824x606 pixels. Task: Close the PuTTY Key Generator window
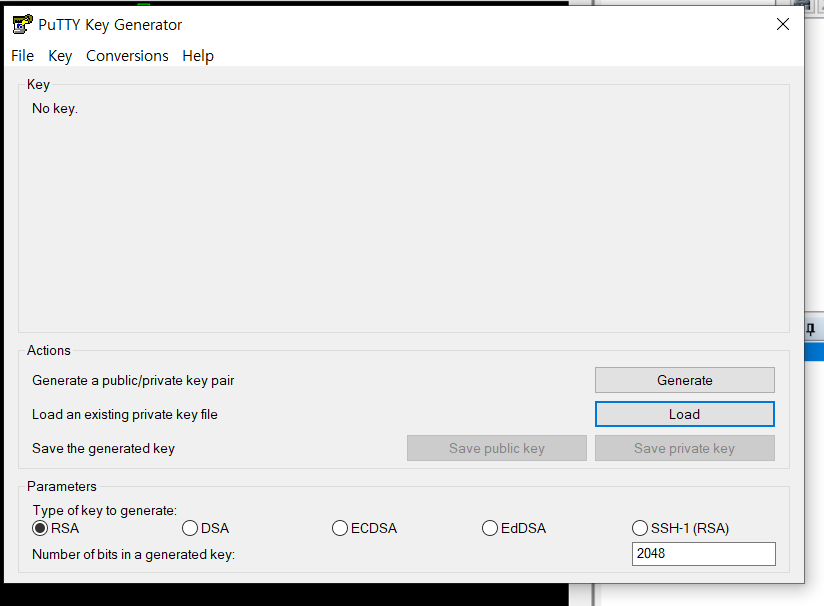[782, 24]
